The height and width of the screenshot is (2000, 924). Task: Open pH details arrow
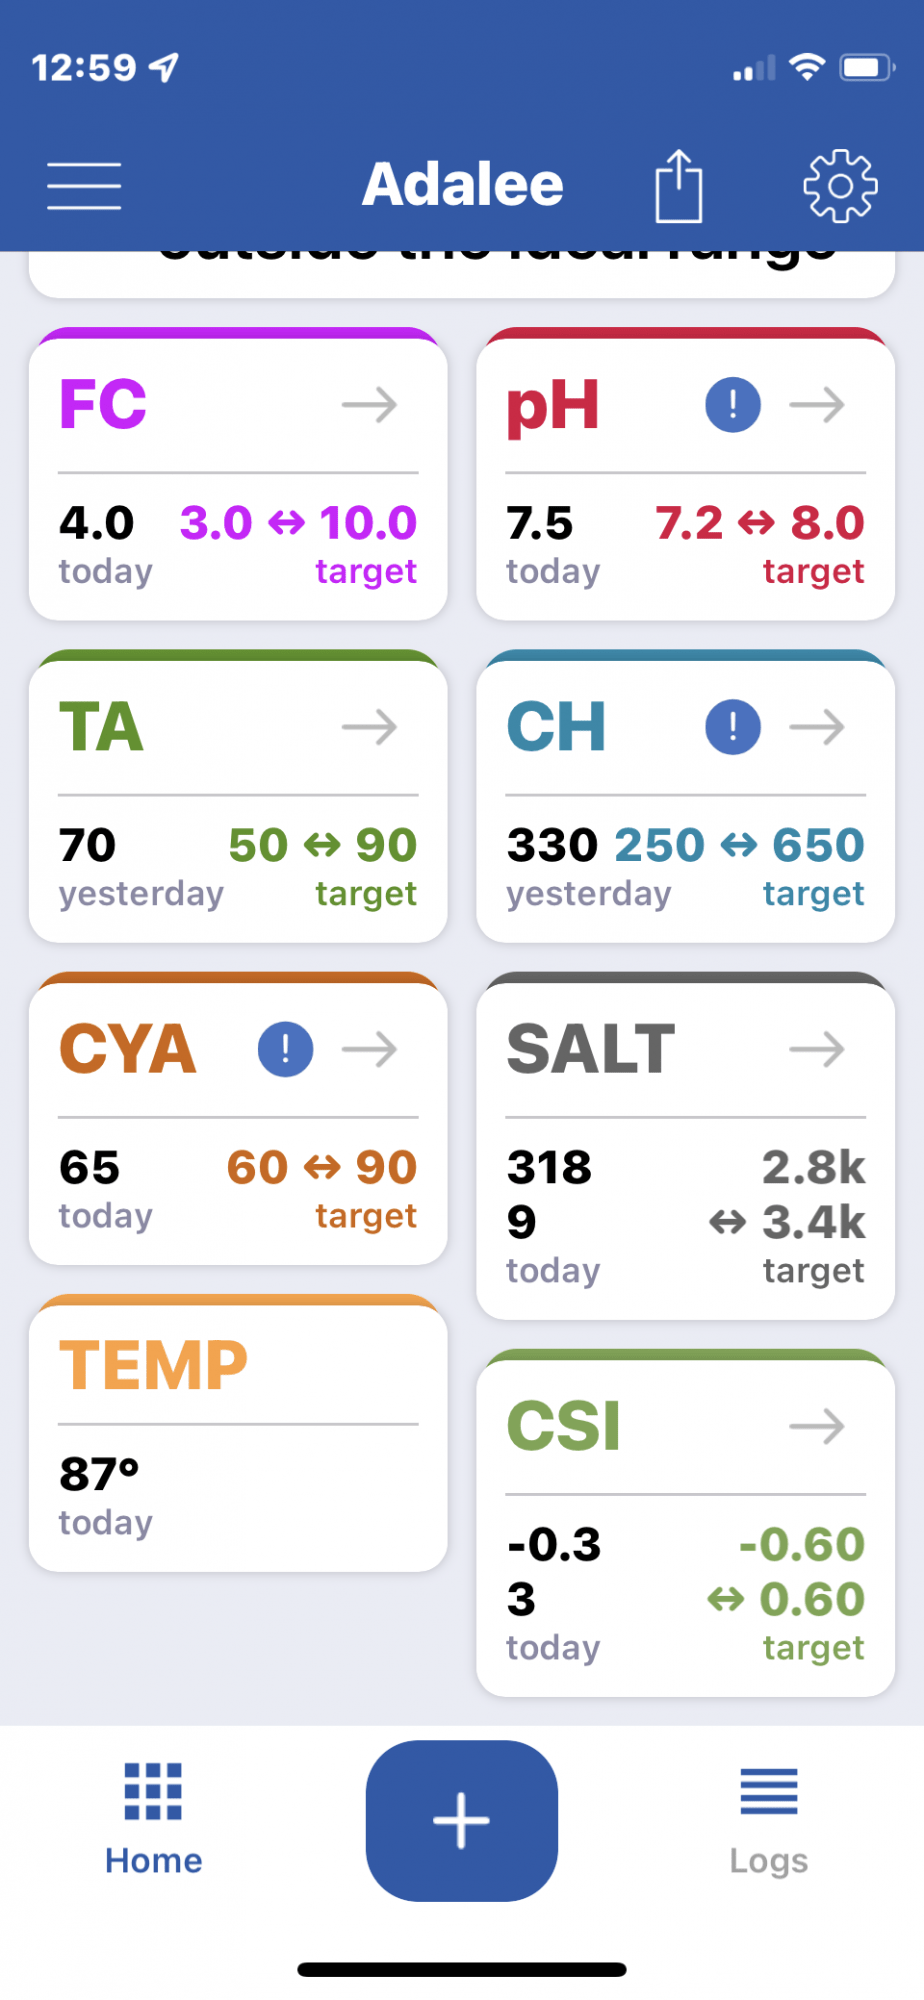click(x=817, y=405)
